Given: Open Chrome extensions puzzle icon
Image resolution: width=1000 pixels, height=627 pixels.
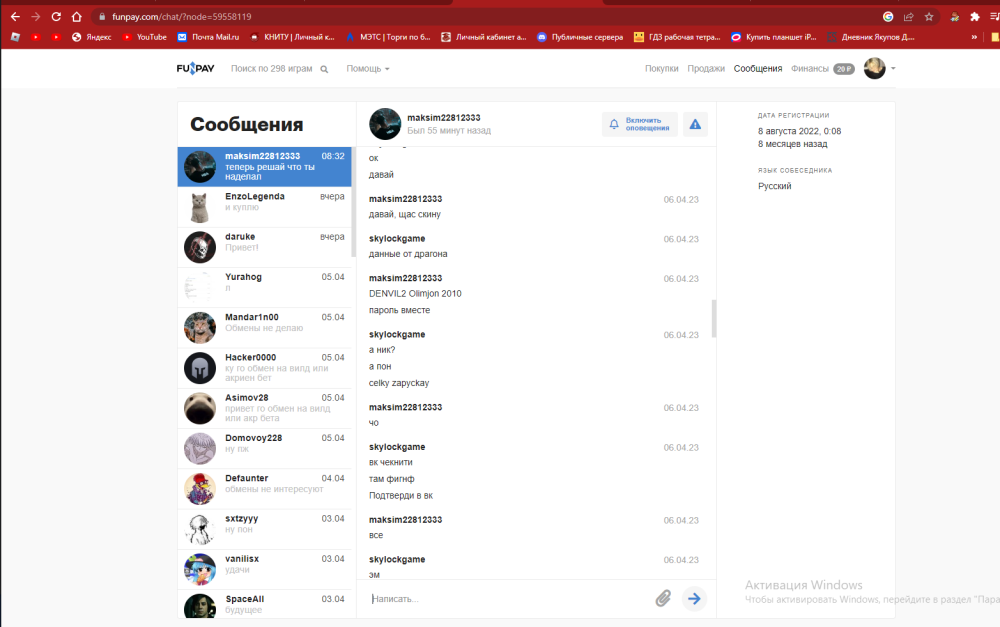Looking at the screenshot, I should [974, 17].
